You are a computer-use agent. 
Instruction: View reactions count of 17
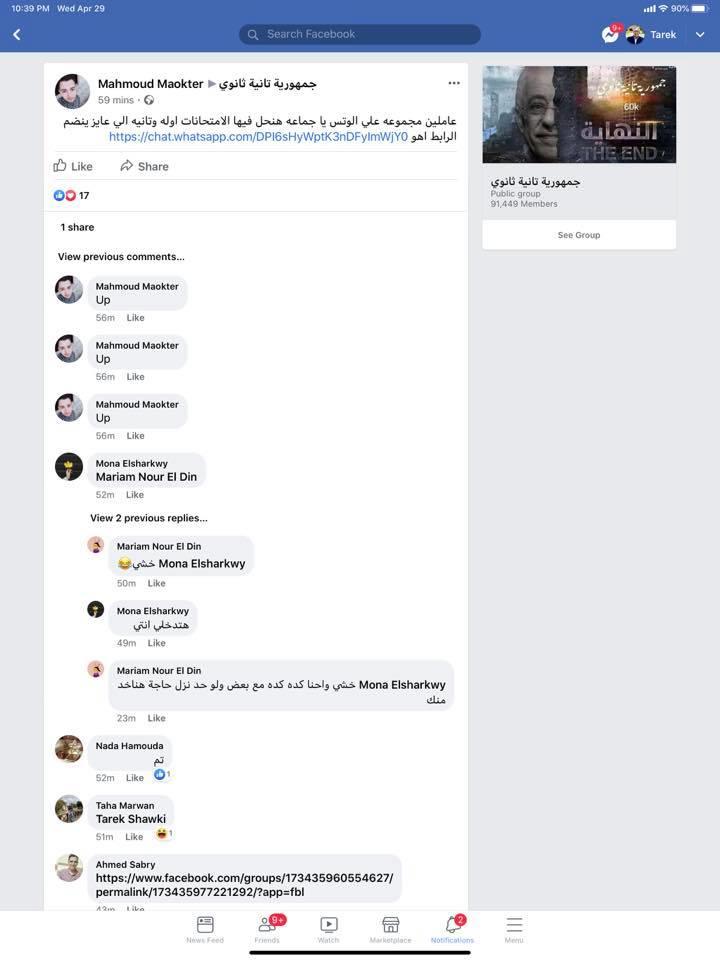pos(72,195)
